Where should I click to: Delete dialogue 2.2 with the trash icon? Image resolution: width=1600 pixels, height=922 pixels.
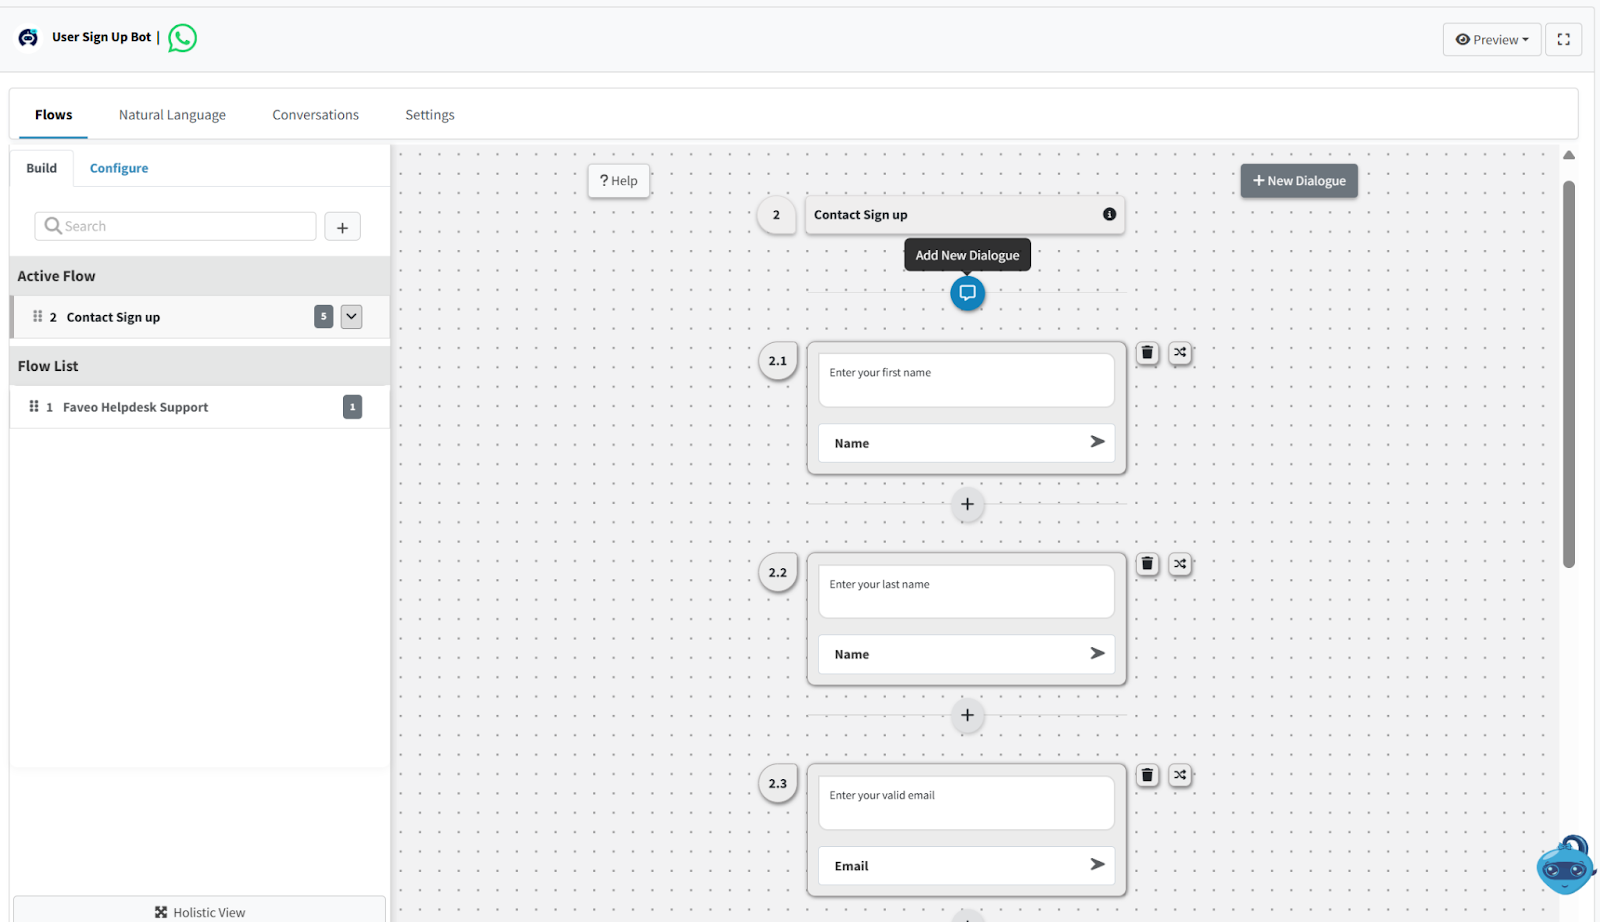pos(1147,564)
